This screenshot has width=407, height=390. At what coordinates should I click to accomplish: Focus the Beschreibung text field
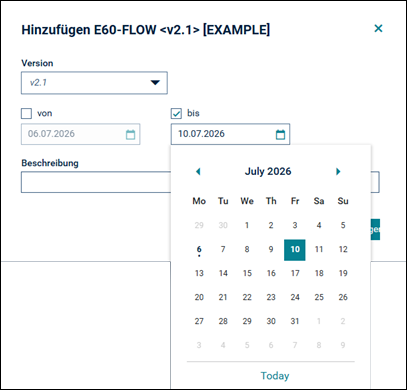point(96,182)
